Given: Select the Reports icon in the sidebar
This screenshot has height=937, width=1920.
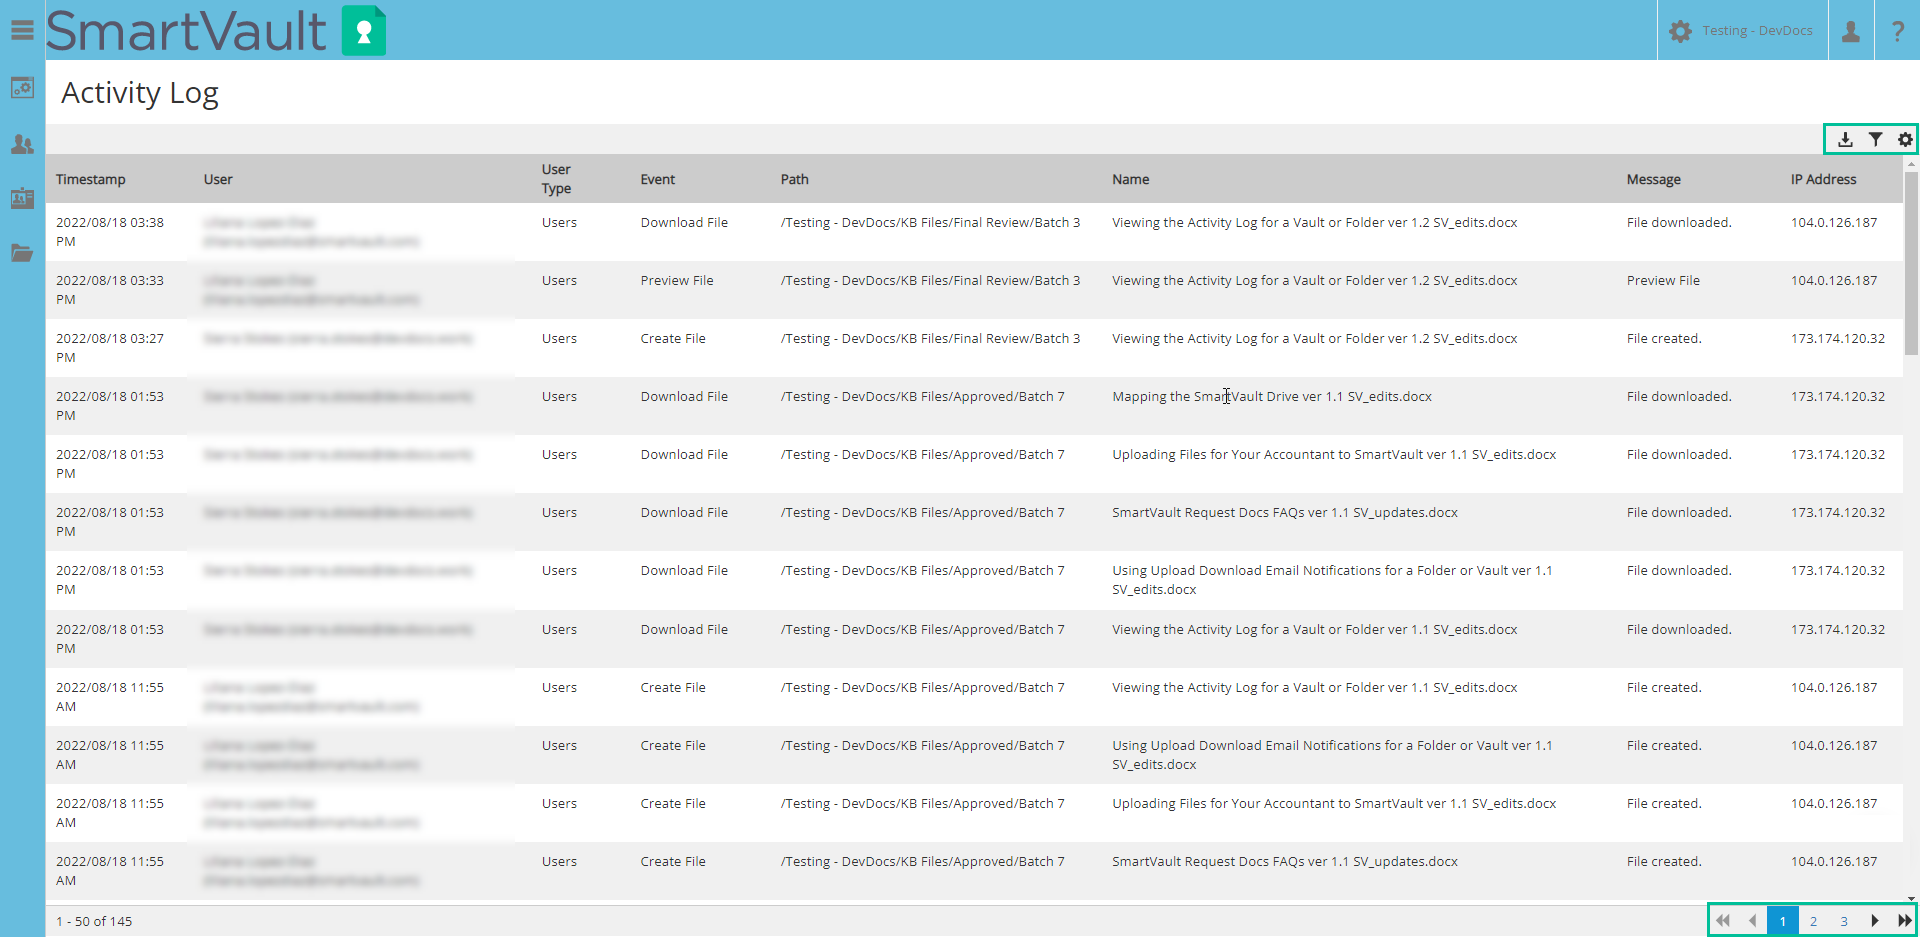Looking at the screenshot, I should click(x=22, y=88).
